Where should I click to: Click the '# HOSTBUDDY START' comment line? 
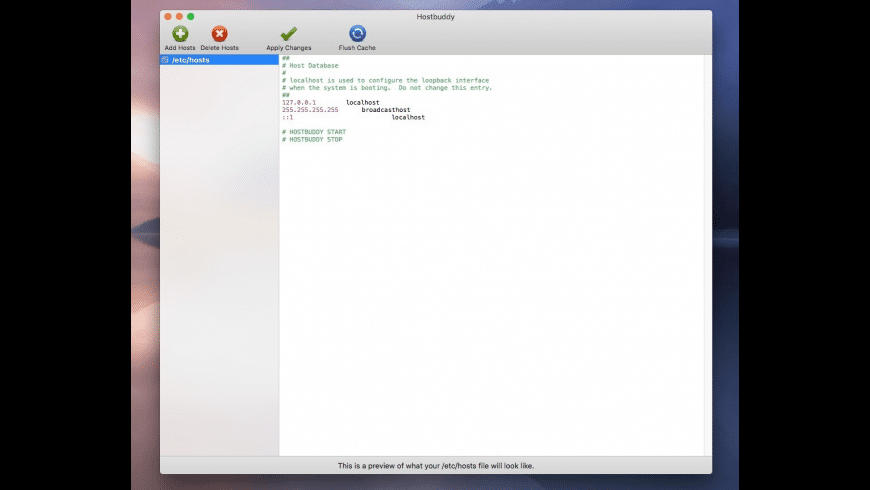pyautogui.click(x=316, y=132)
